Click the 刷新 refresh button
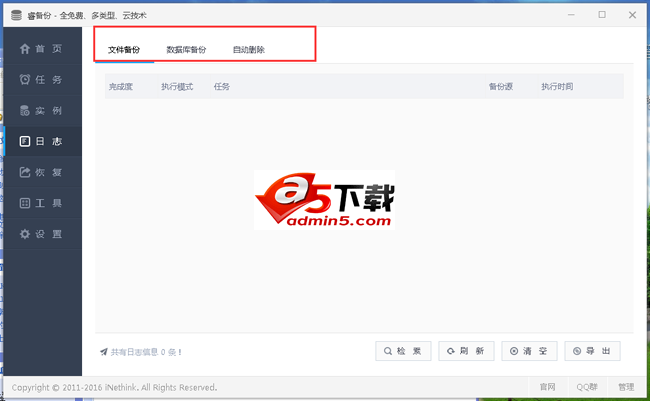 pos(466,351)
